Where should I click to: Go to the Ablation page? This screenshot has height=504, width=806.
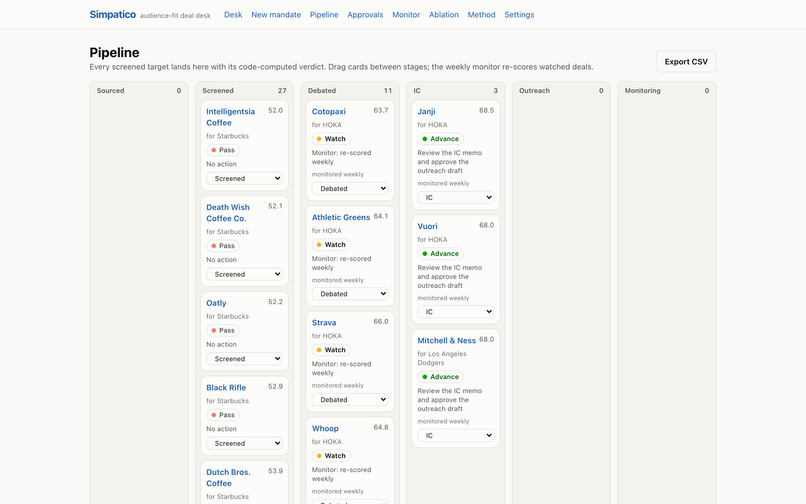[444, 15]
